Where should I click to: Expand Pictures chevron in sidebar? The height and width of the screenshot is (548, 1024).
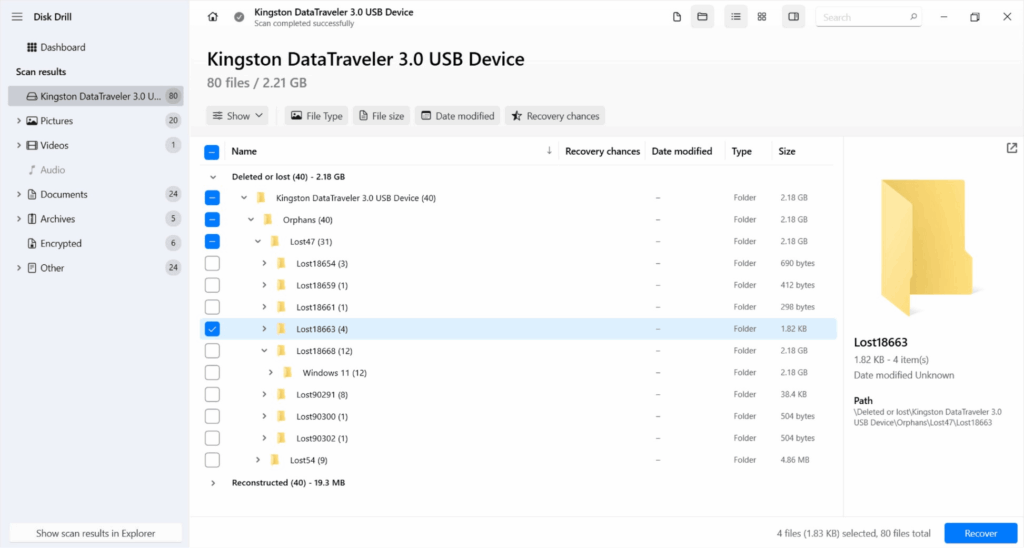(x=19, y=121)
